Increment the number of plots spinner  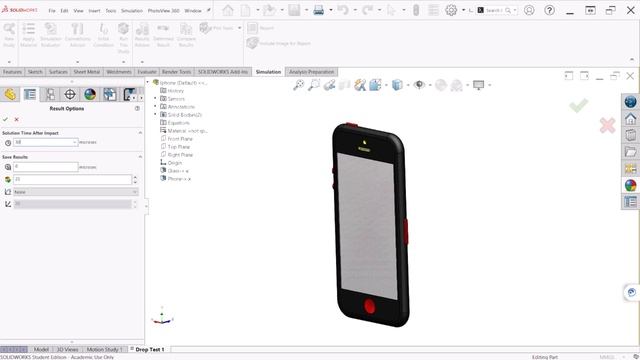(x=135, y=177)
